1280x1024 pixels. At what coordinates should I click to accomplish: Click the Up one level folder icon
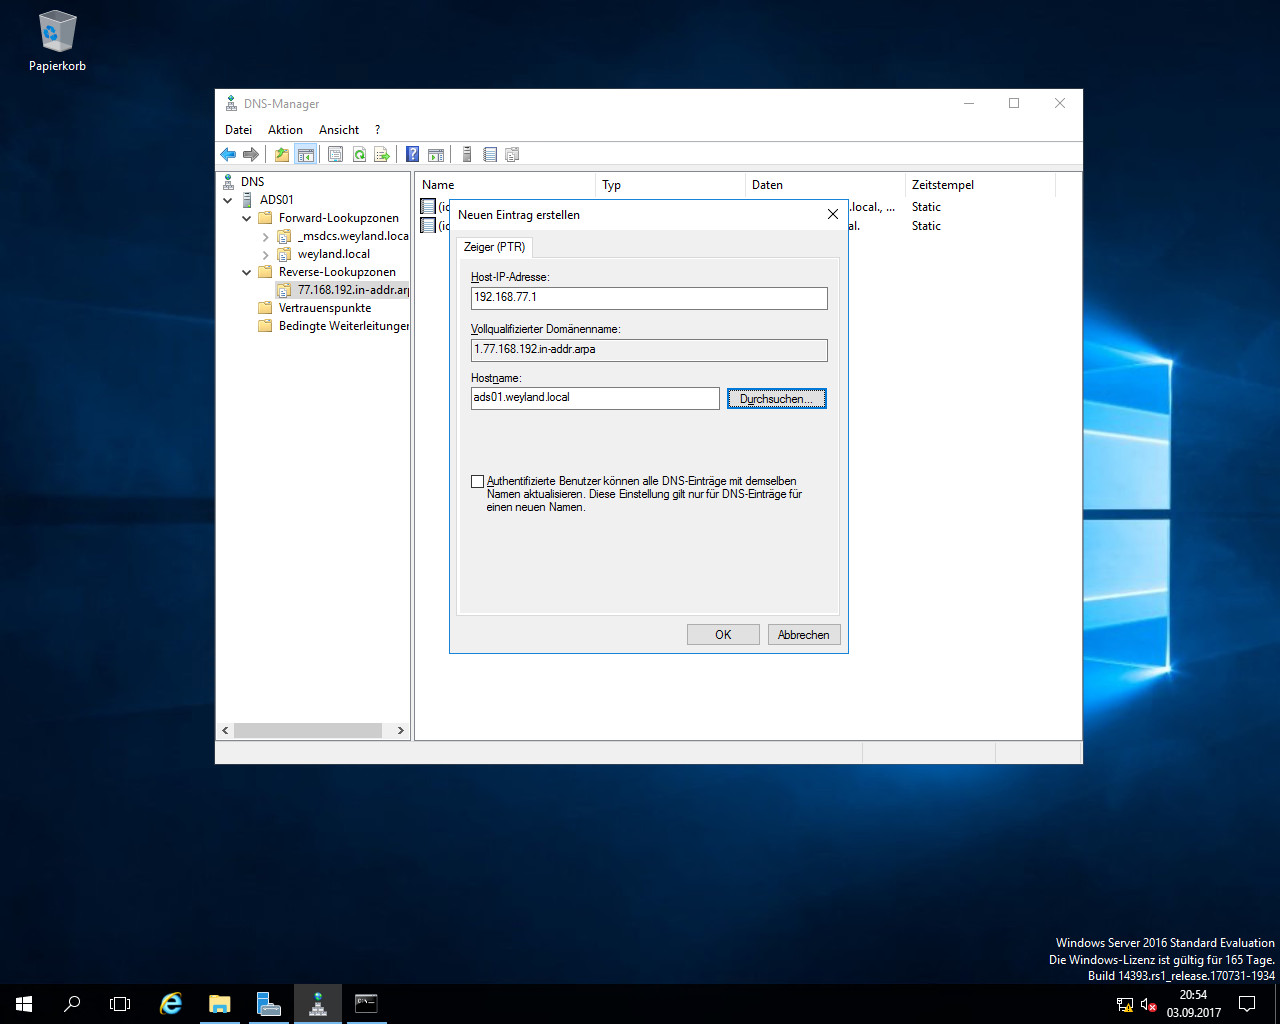point(282,154)
